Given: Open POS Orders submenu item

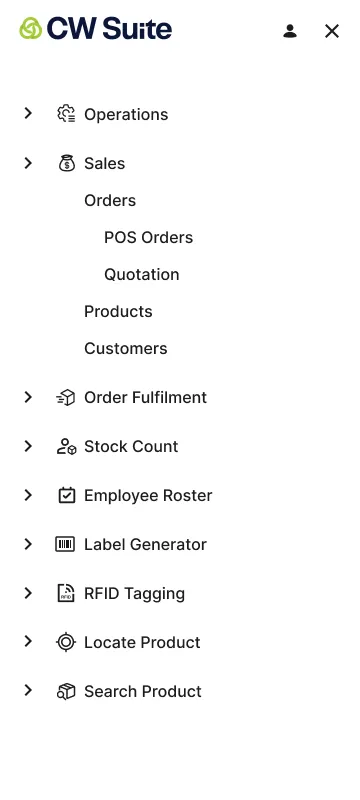Looking at the screenshot, I should pos(148,237).
